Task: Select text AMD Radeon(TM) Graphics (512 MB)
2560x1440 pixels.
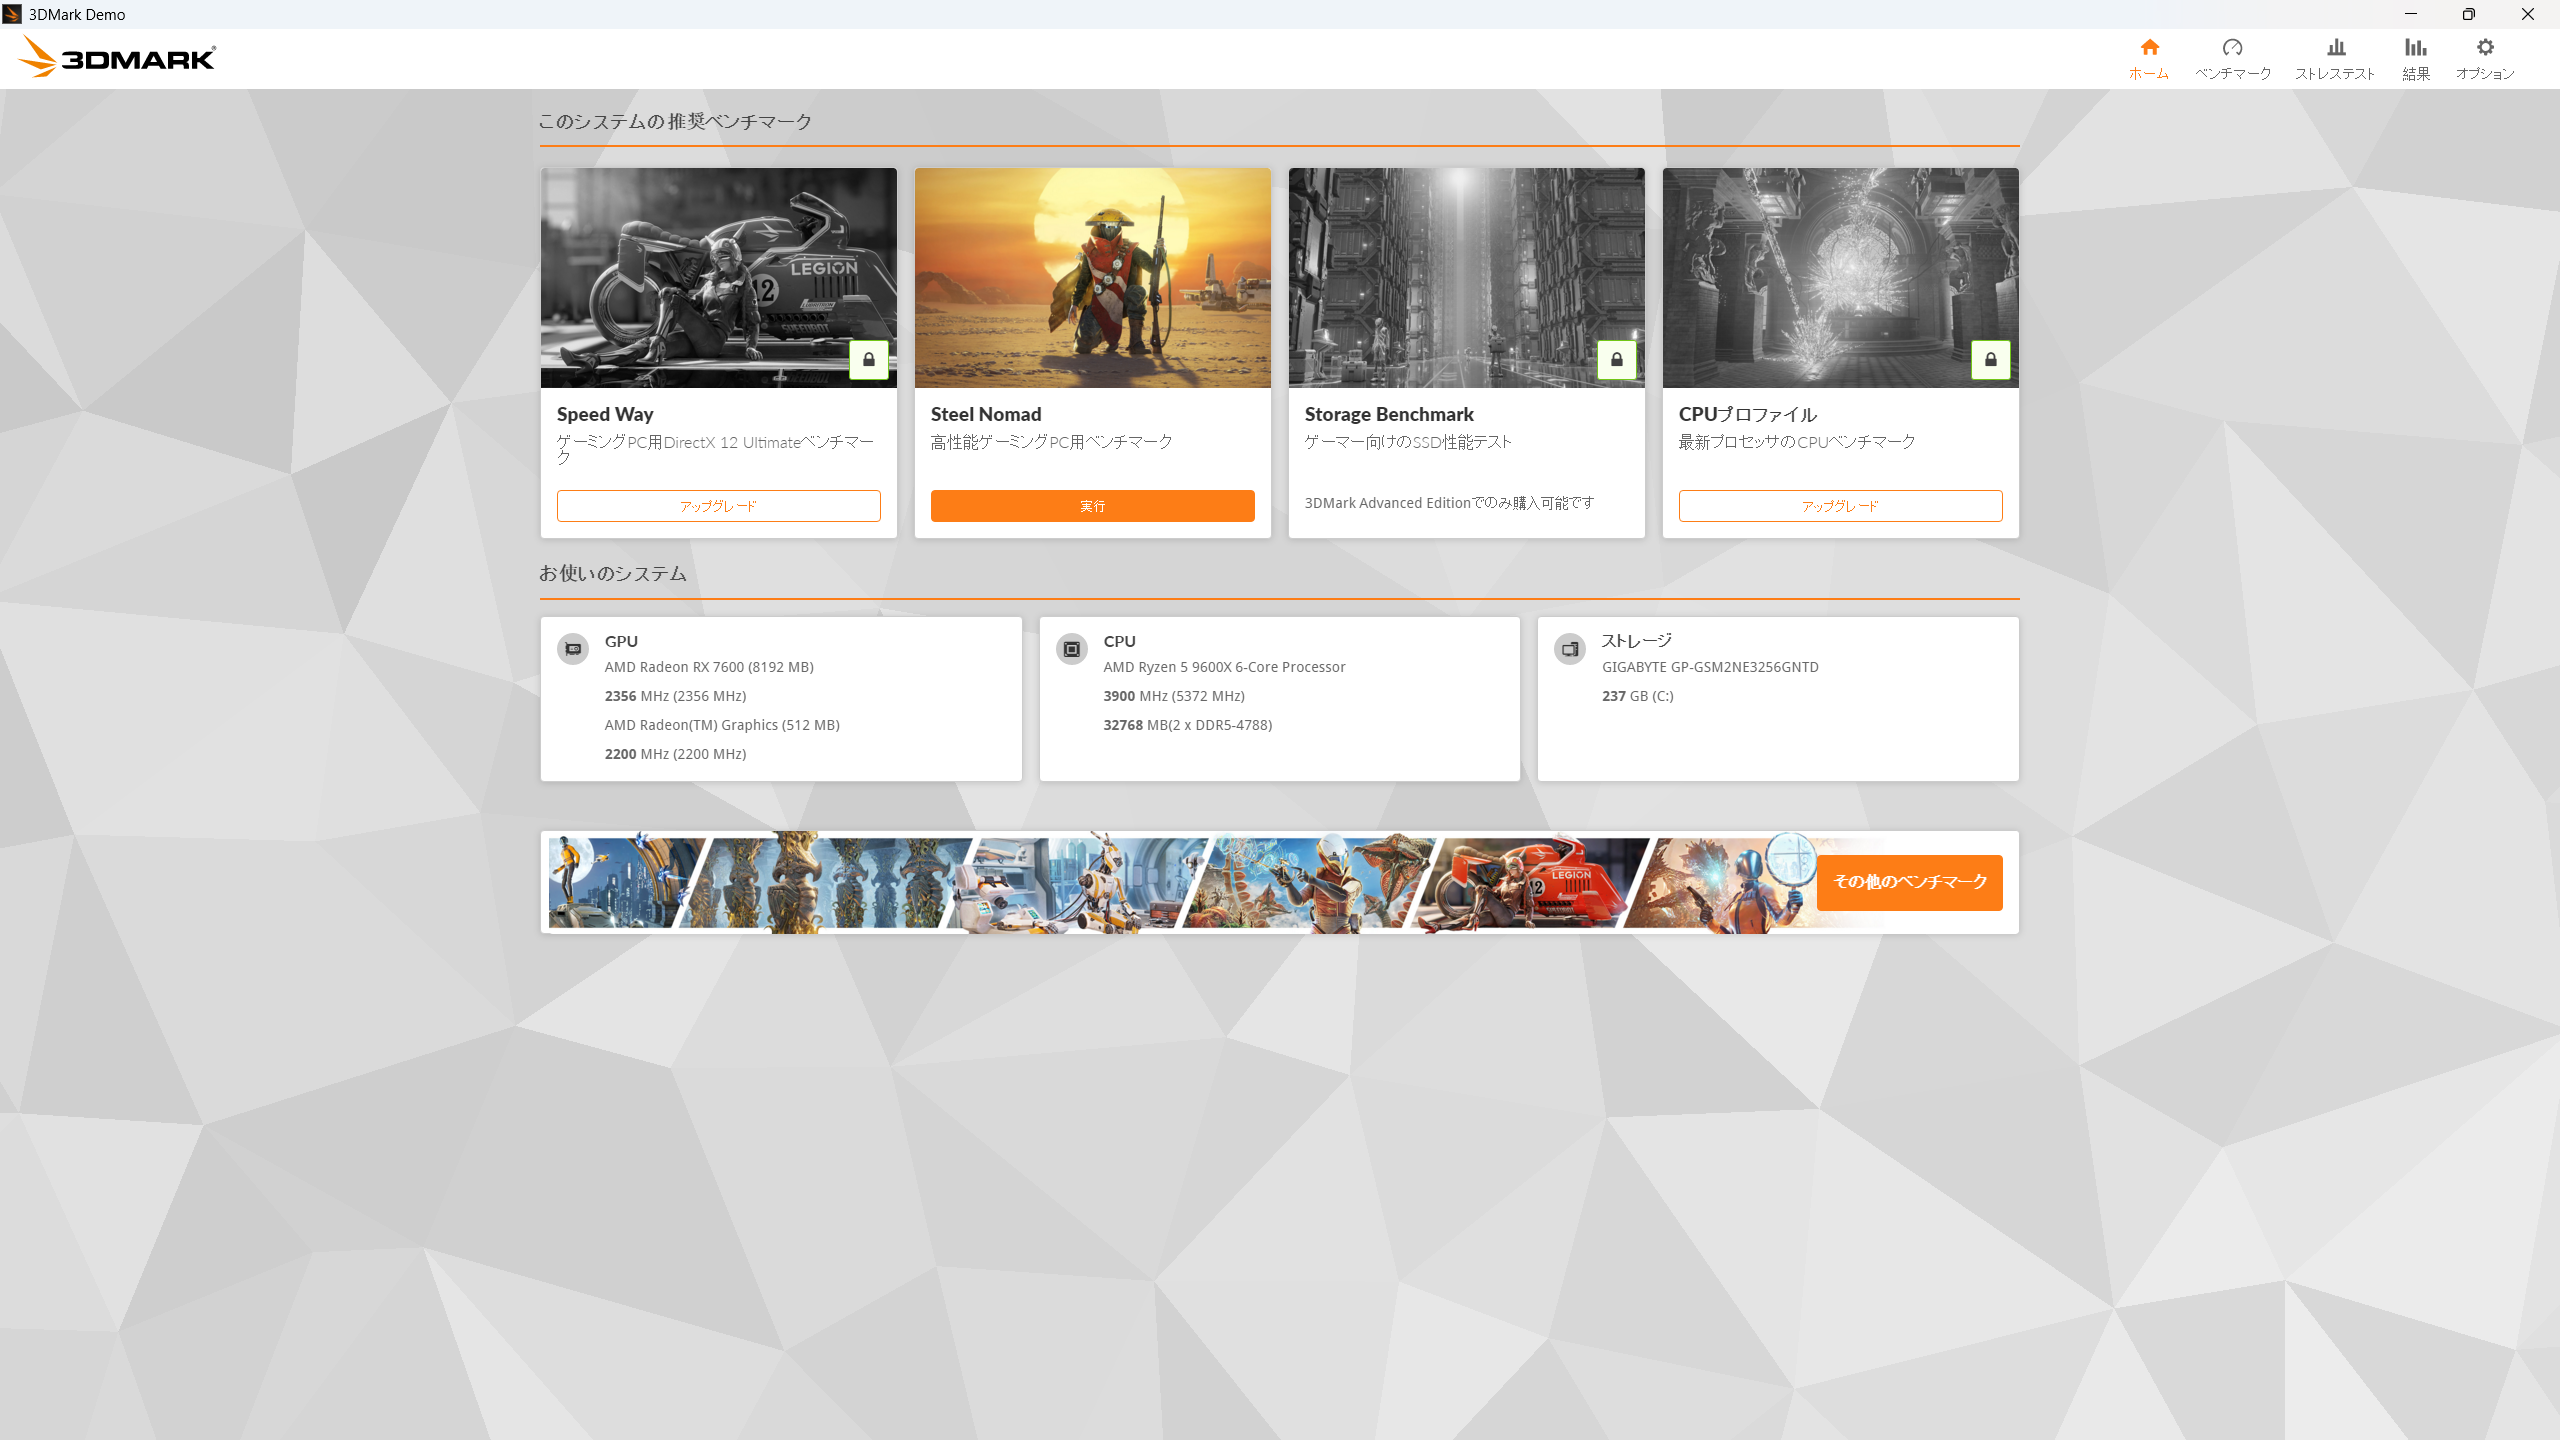Action: 722,725
